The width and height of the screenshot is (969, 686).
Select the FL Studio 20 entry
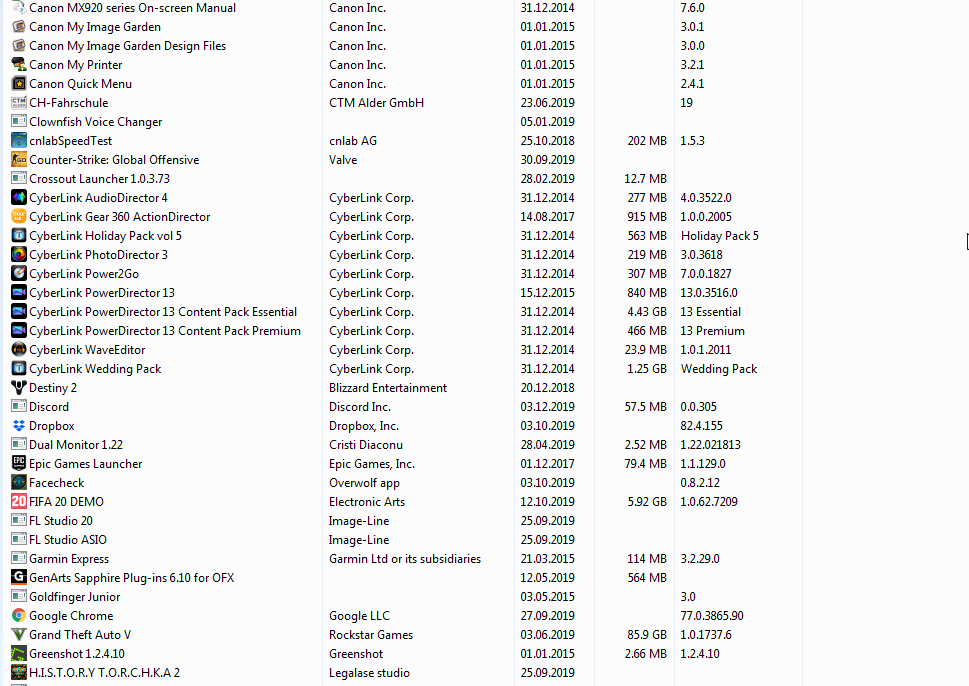point(61,520)
